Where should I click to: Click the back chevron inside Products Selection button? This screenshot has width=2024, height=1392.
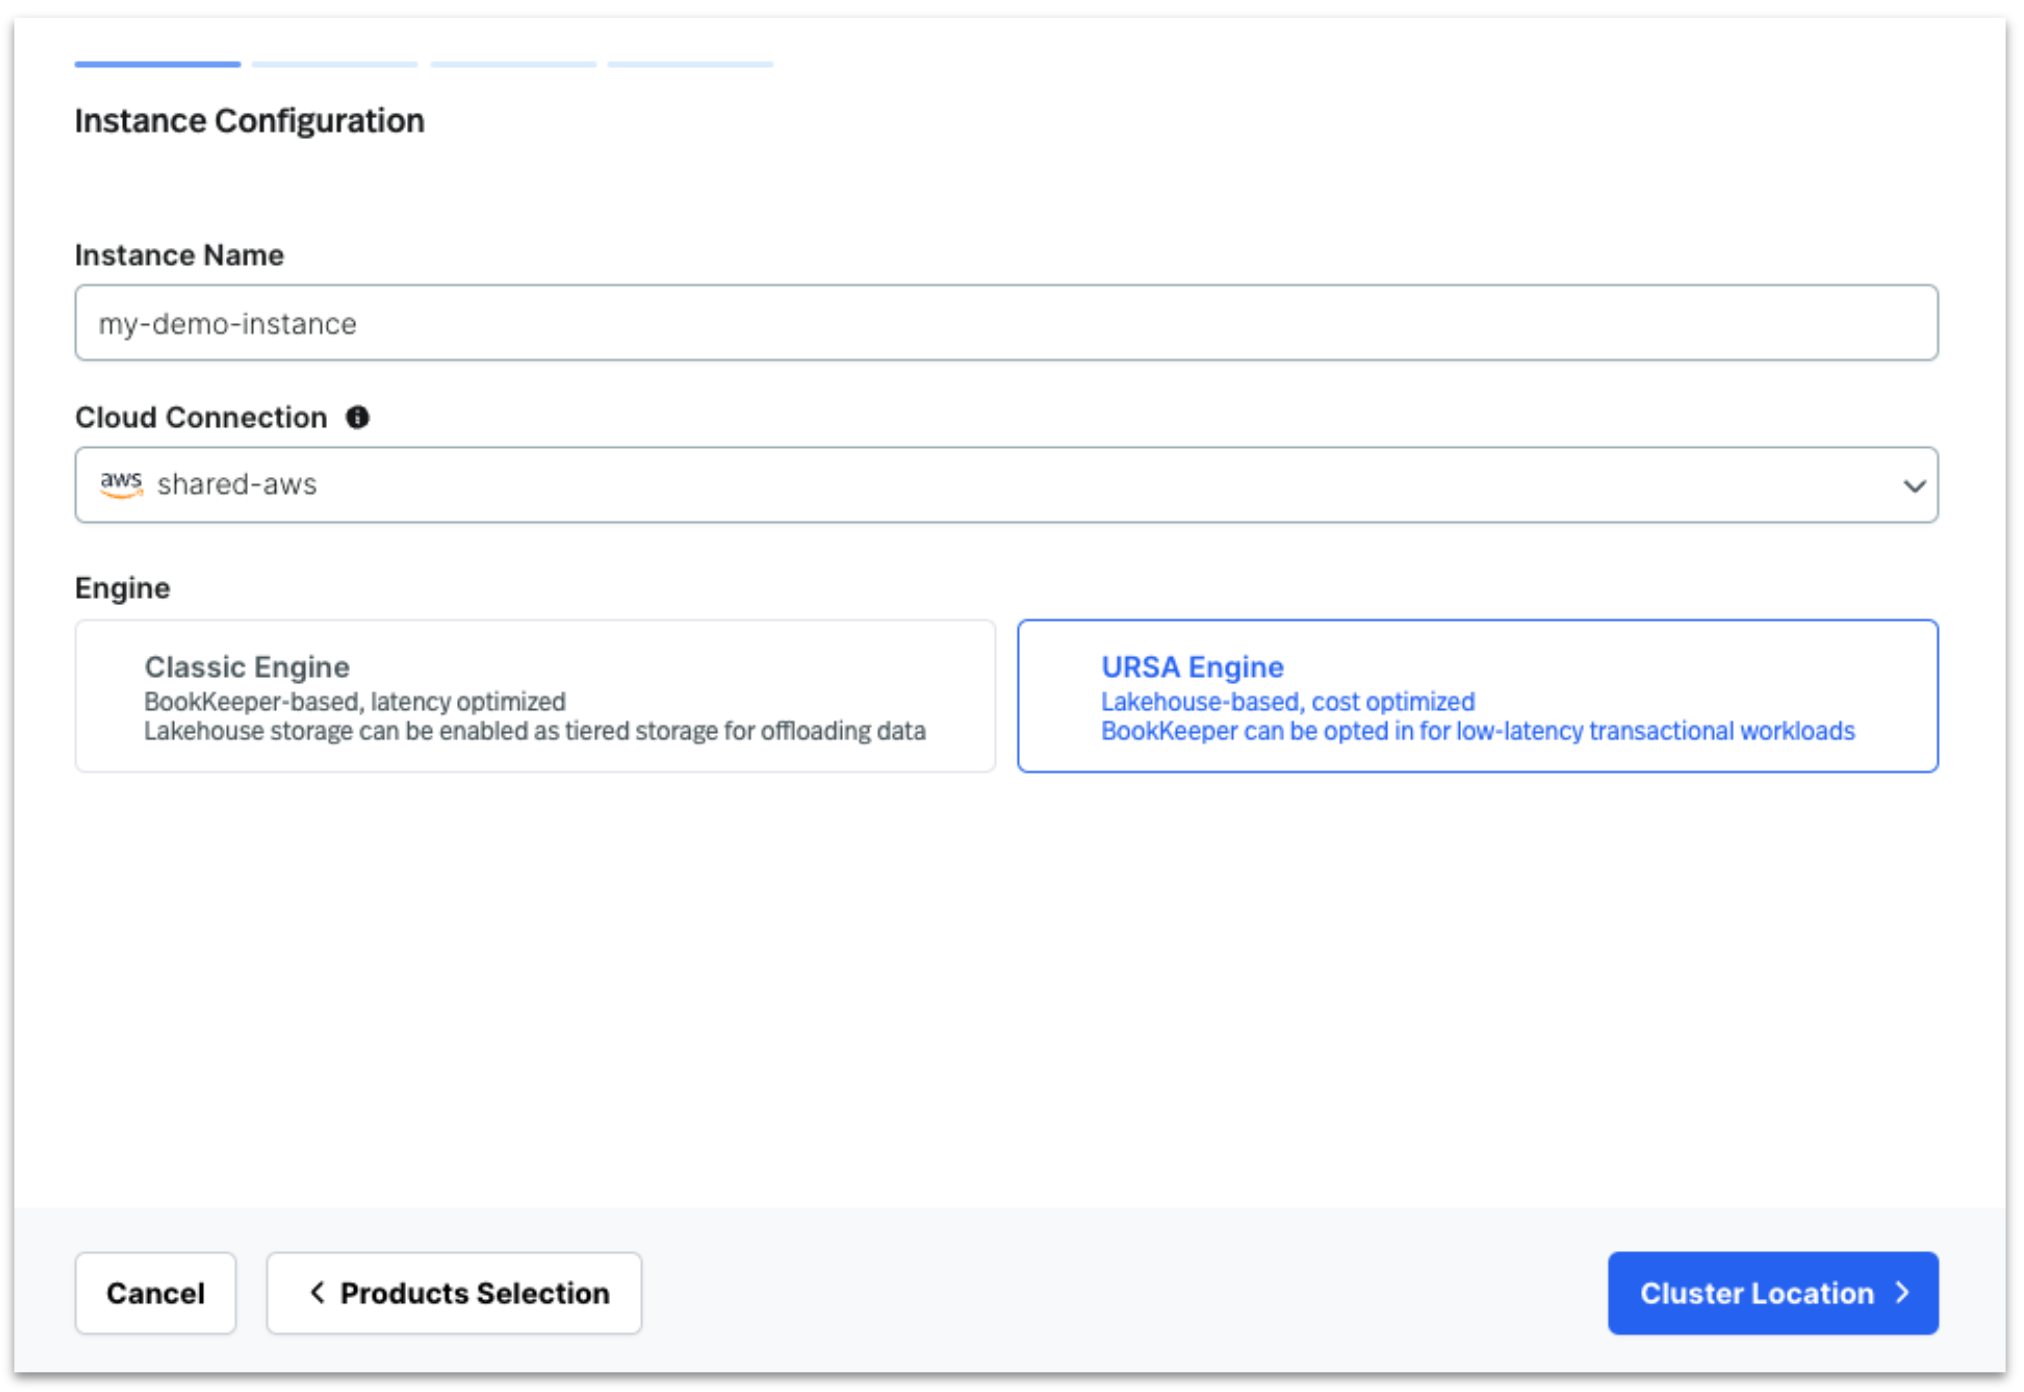click(x=317, y=1293)
